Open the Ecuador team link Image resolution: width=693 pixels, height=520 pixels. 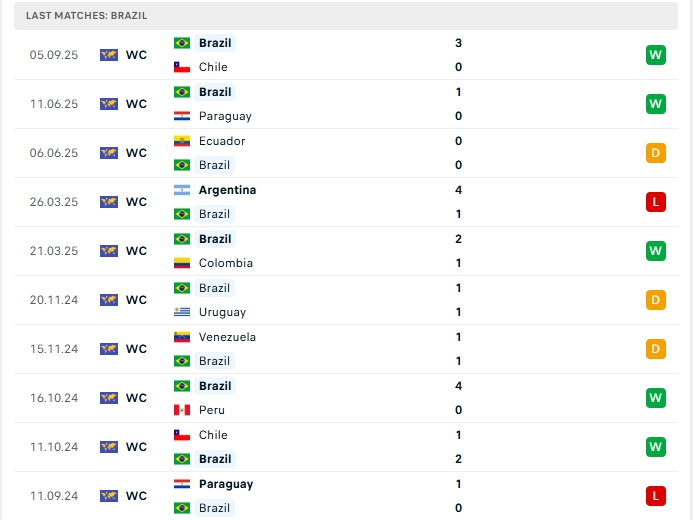pos(222,141)
